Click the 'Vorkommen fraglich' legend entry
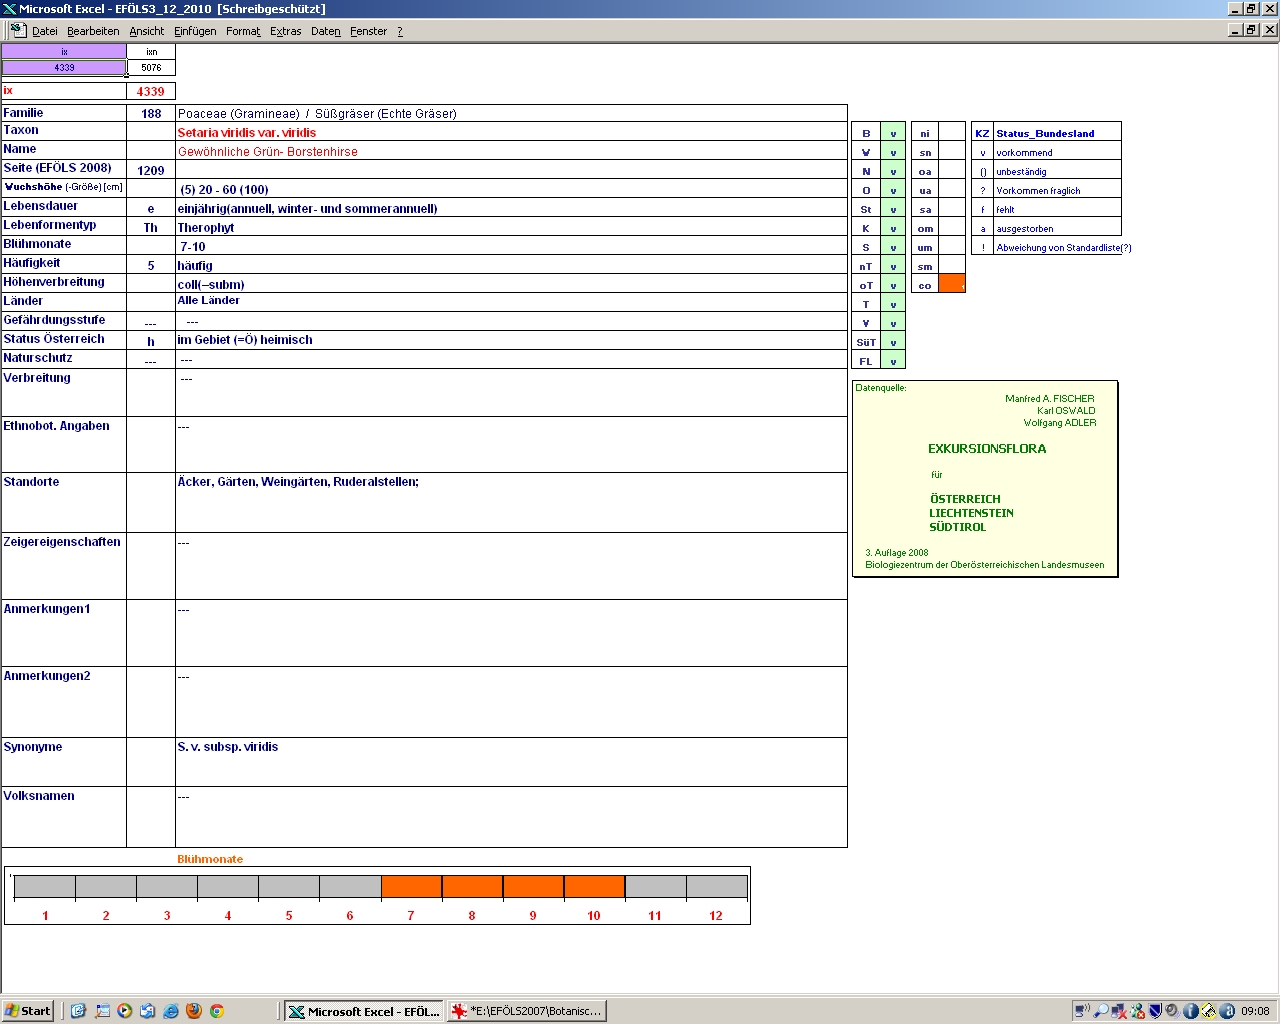The height and width of the screenshot is (1024, 1280). point(1038,191)
